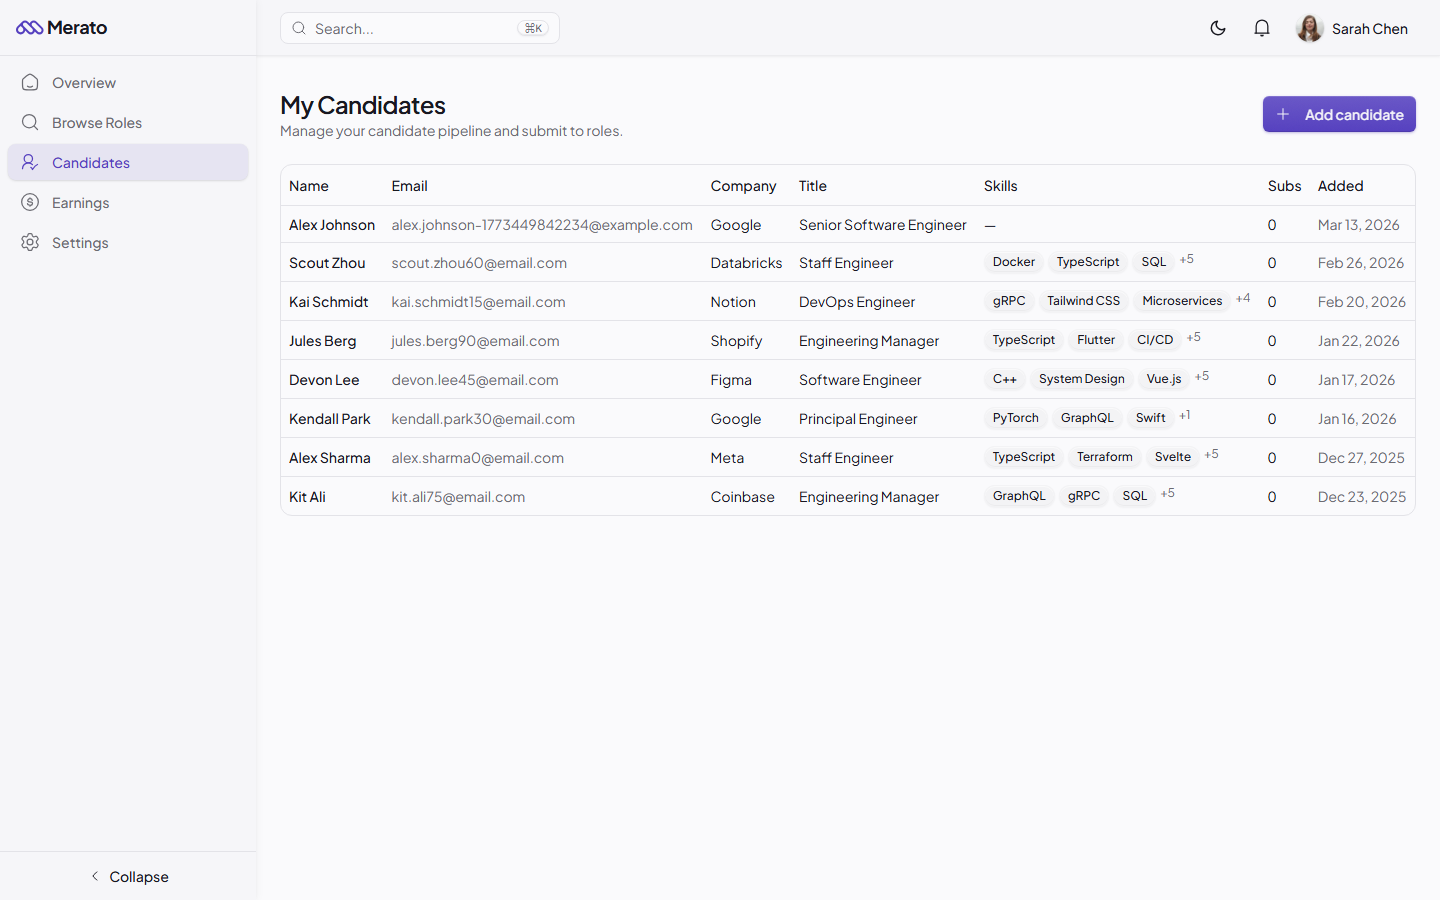Open the notifications bell
The width and height of the screenshot is (1440, 900).
click(1261, 28)
